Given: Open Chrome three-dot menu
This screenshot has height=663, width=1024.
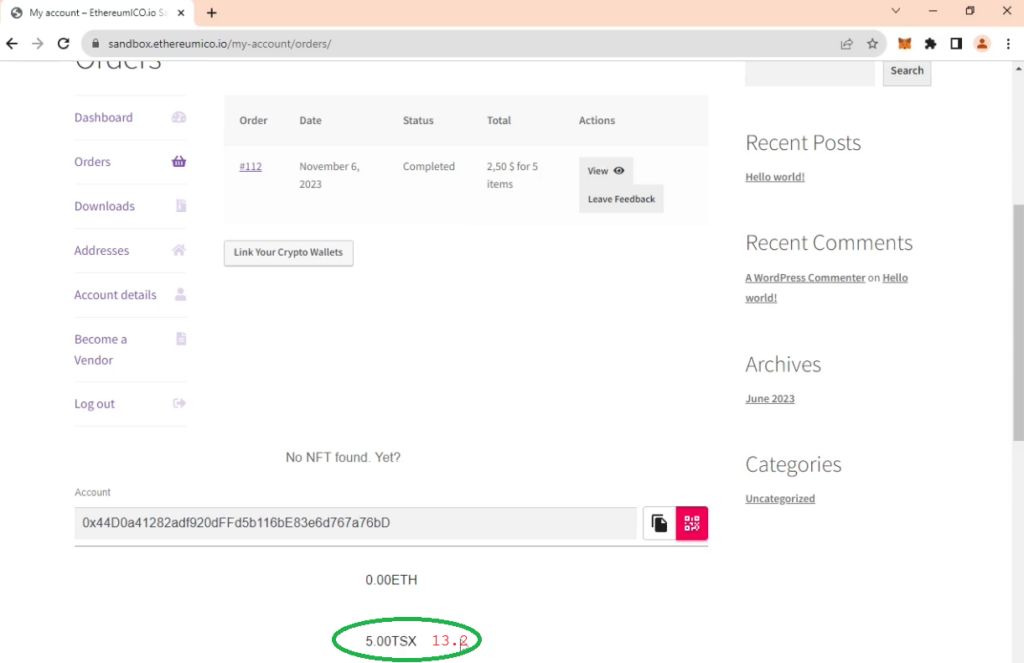Looking at the screenshot, I should tap(1008, 44).
